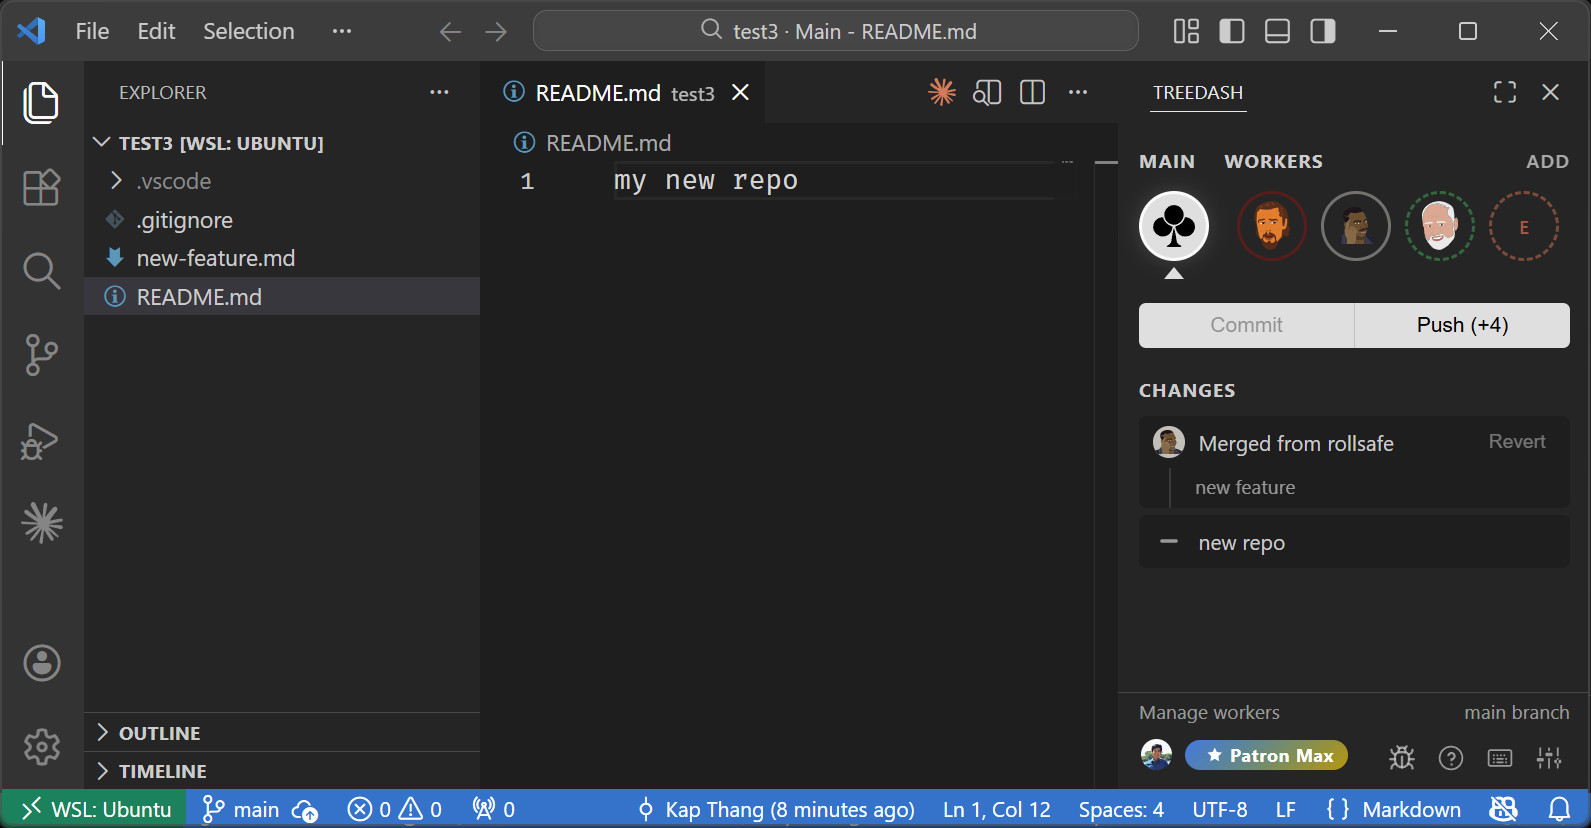Image resolution: width=1591 pixels, height=828 pixels.
Task: Expand the OUTLINE section
Action: [x=282, y=733]
